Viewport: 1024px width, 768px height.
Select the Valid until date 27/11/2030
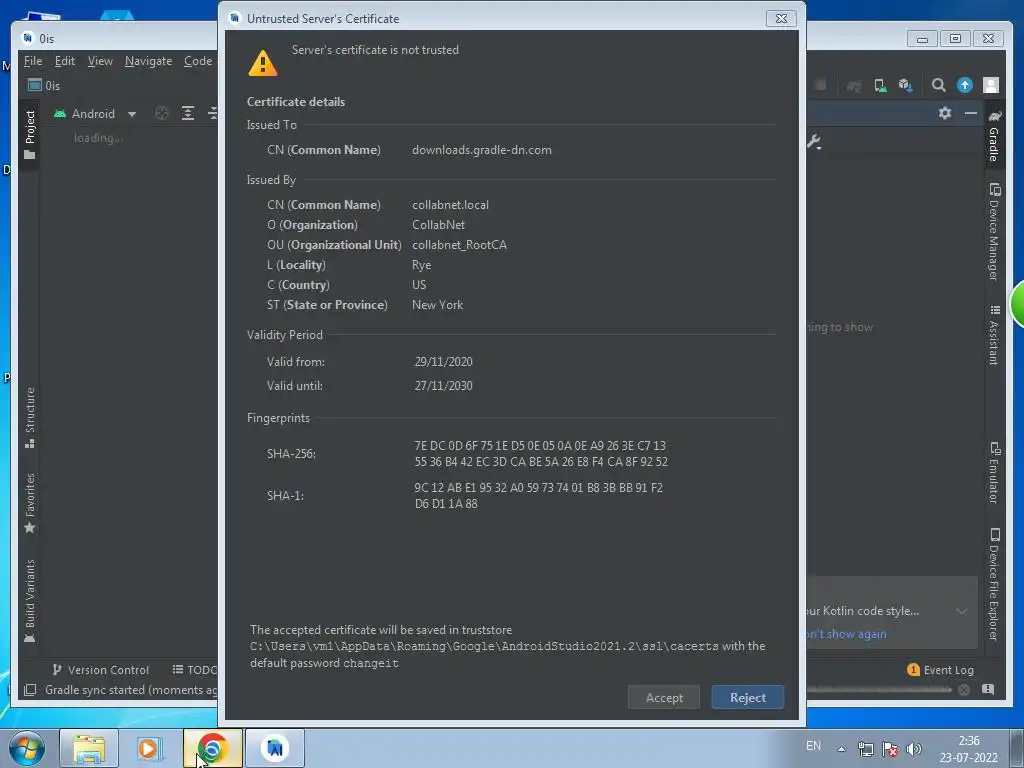pyautogui.click(x=443, y=386)
